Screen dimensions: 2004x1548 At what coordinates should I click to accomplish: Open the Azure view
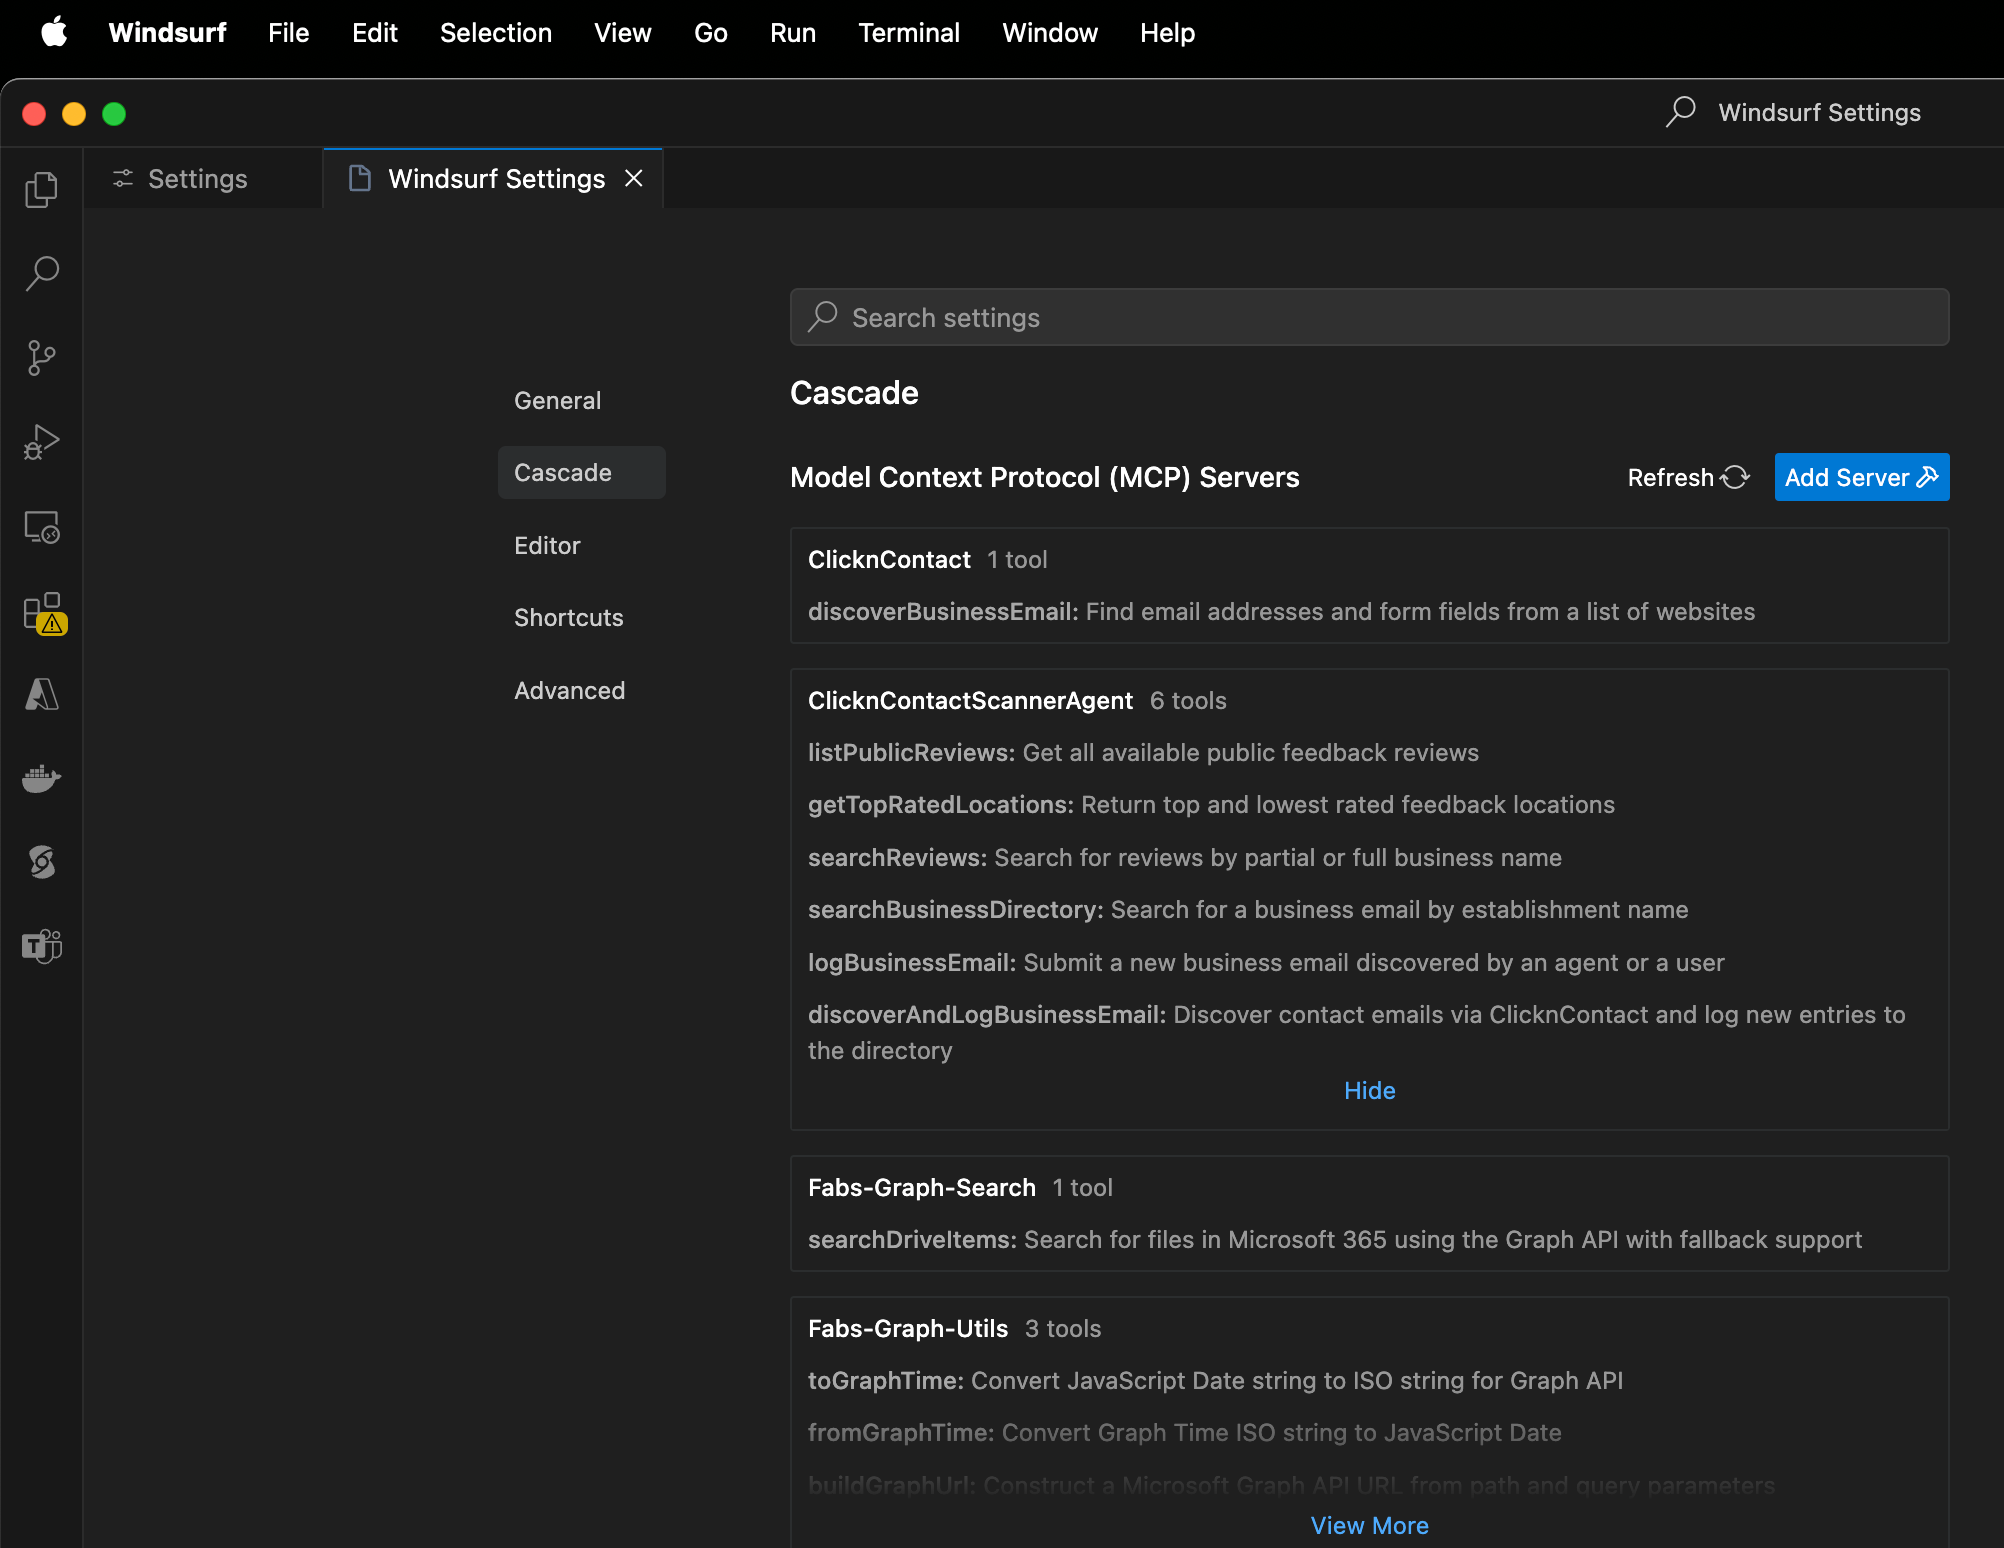(x=41, y=694)
